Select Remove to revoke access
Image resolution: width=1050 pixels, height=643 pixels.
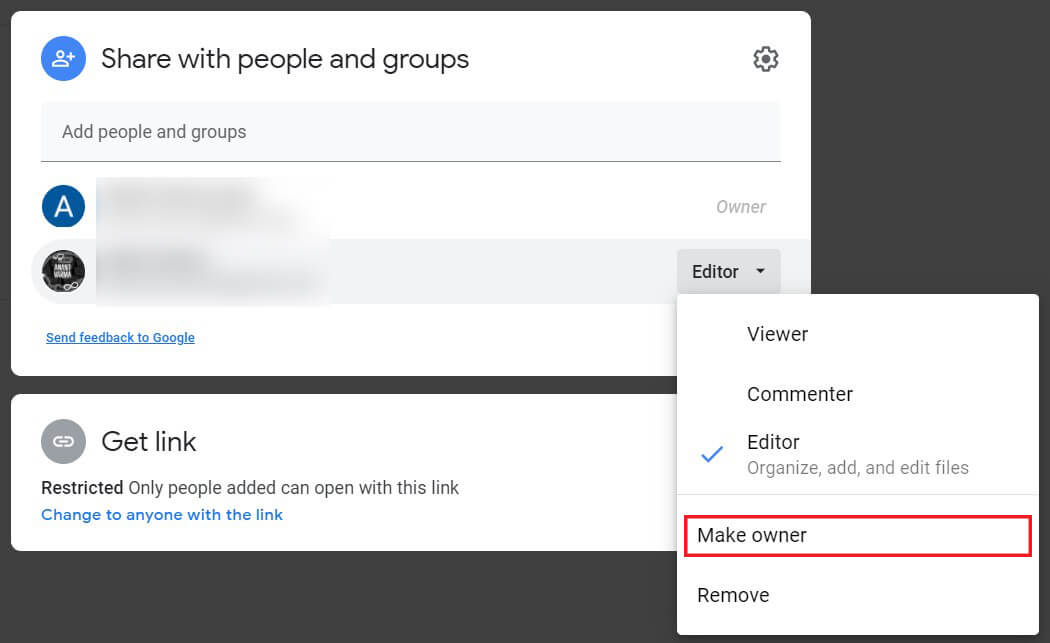tap(733, 595)
